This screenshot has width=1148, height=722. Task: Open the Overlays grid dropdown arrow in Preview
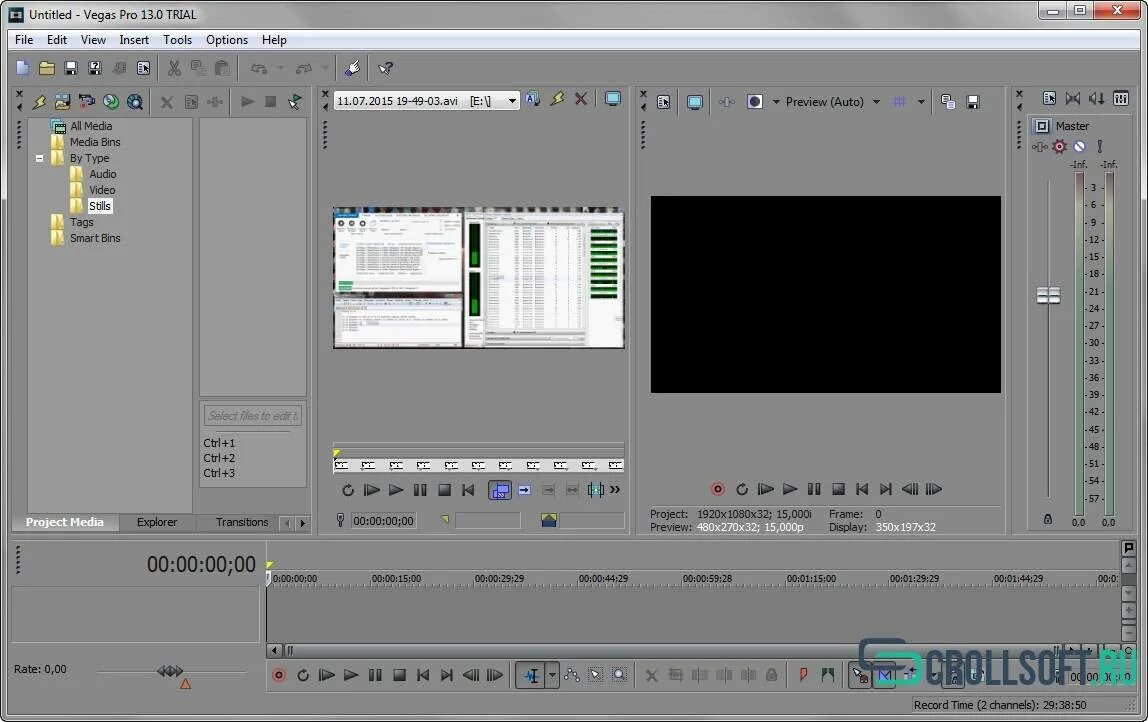pyautogui.click(x=921, y=102)
